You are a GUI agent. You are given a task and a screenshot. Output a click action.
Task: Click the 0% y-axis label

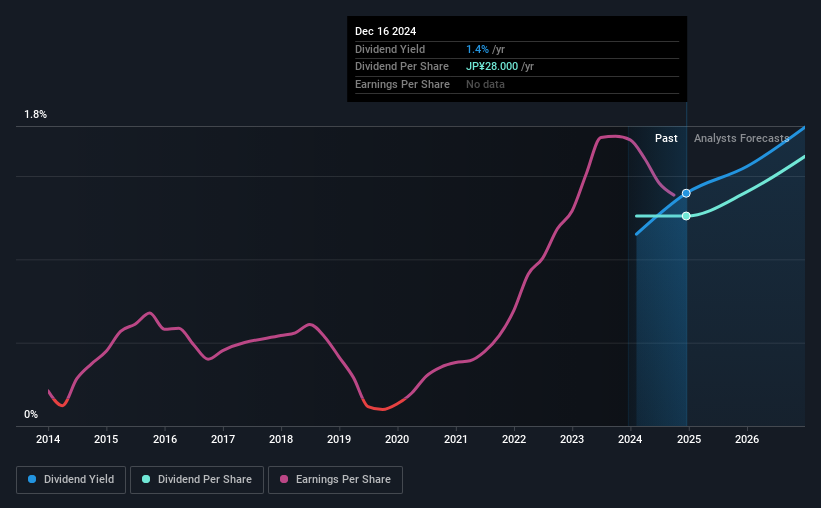(31, 414)
